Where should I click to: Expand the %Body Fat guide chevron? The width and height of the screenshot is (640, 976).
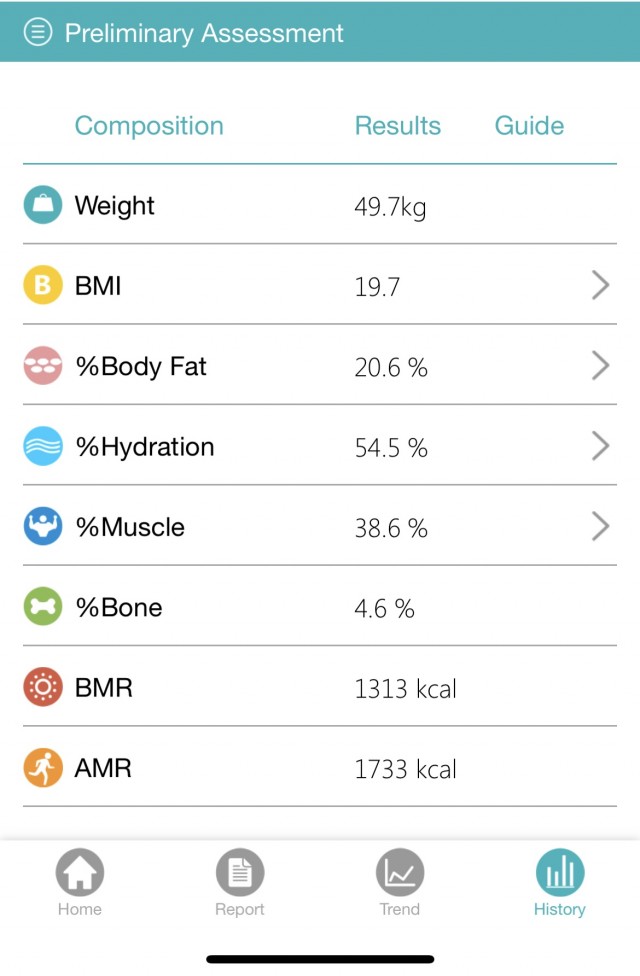[600, 365]
